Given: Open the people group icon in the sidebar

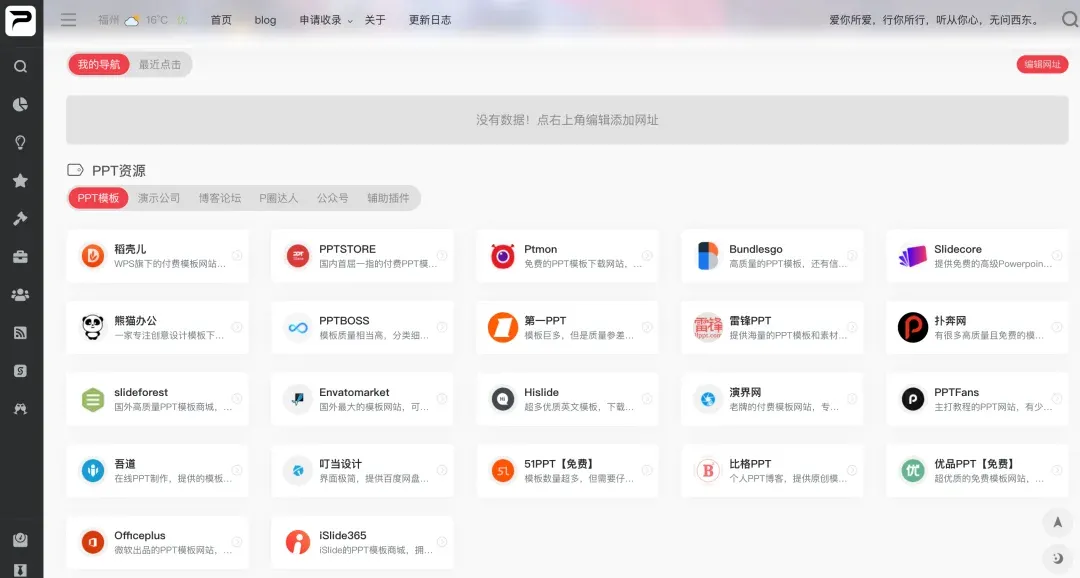Looking at the screenshot, I should coord(21,295).
